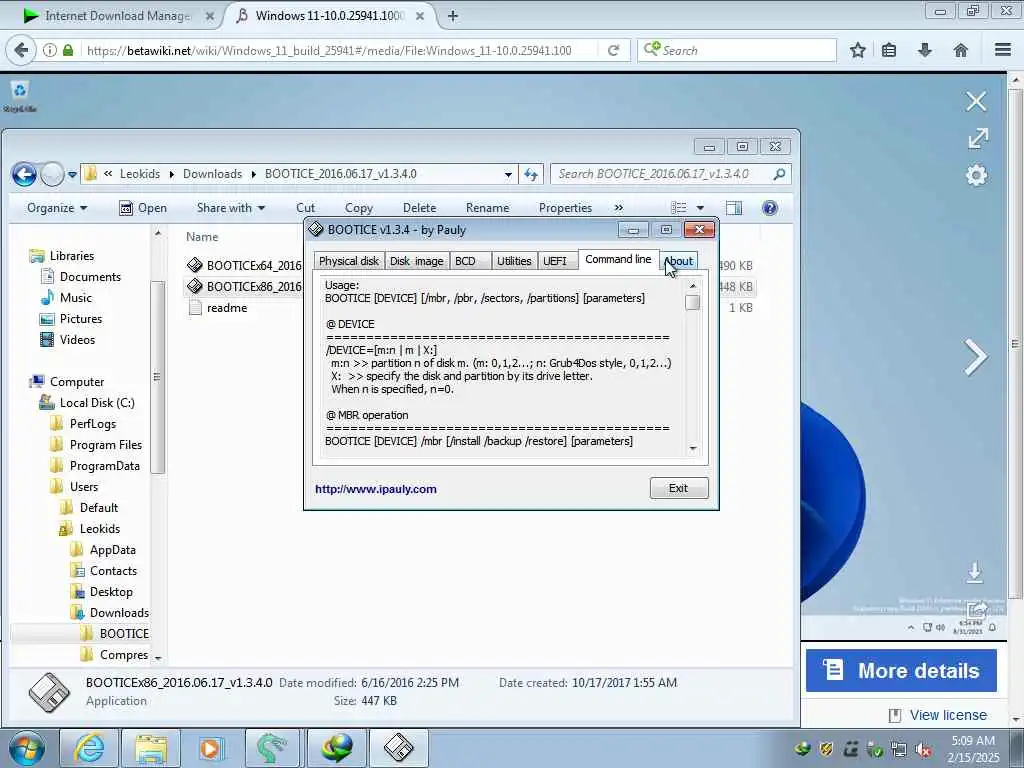The height and width of the screenshot is (768, 1024).
Task: Click the Explorer help question-mark icon
Action: (x=770, y=208)
